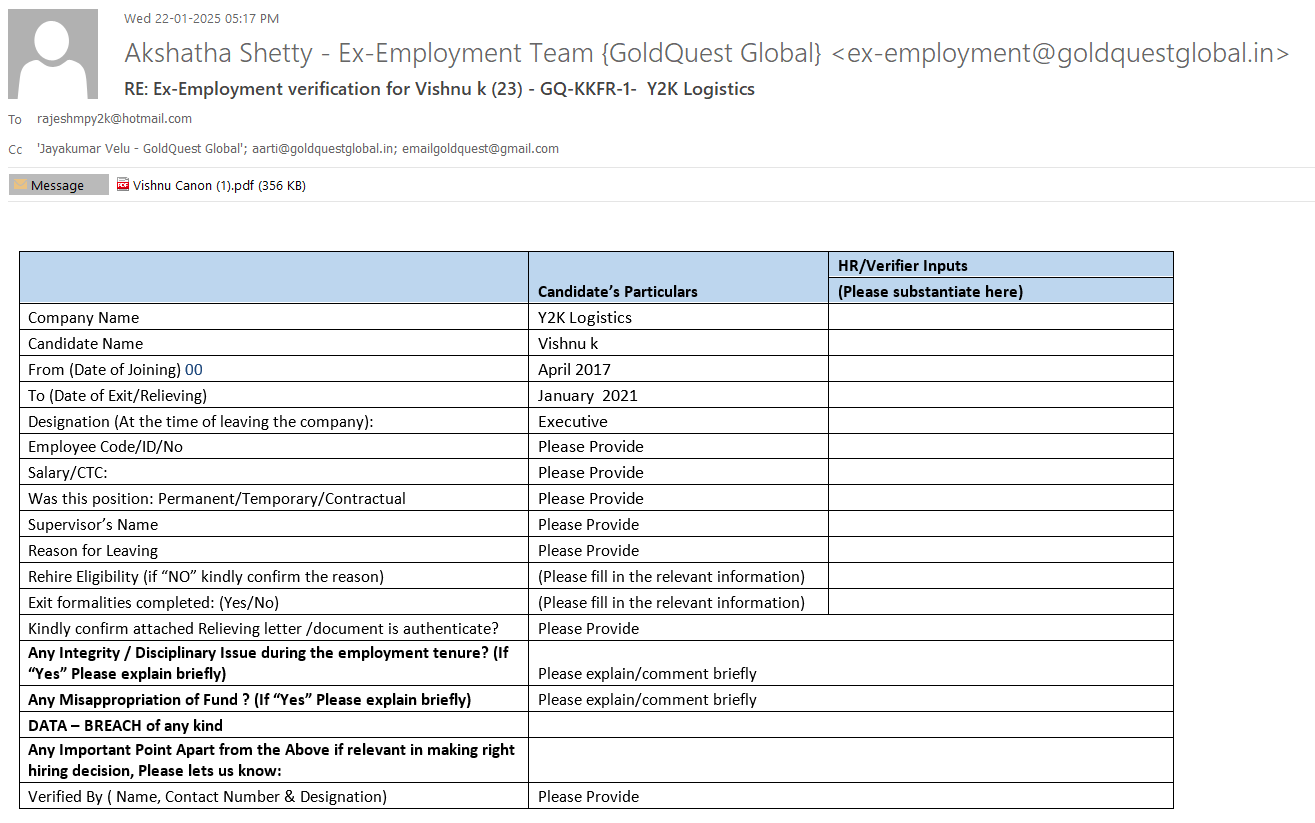Click "Please Provide" in the Verified By row
The width and height of the screenshot is (1315, 823).
[588, 796]
